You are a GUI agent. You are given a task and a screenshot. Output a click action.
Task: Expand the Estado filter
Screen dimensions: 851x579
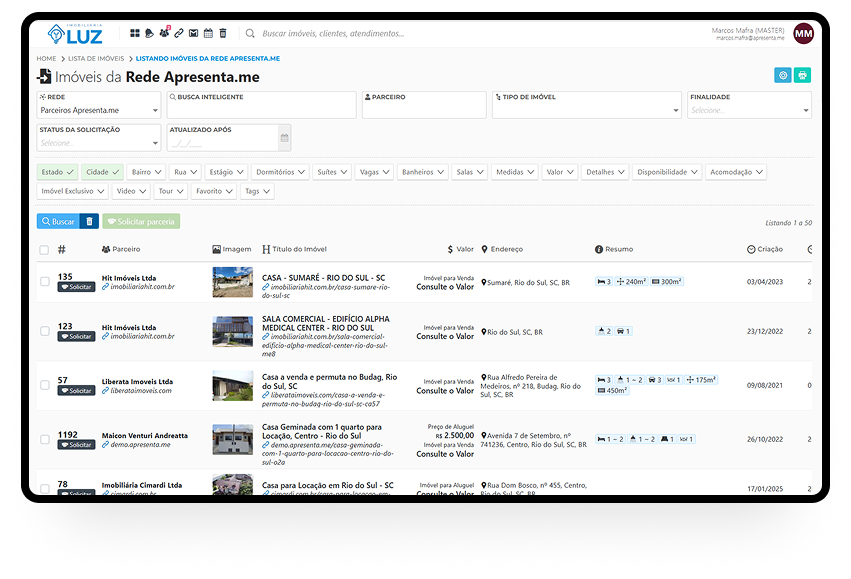click(x=58, y=172)
